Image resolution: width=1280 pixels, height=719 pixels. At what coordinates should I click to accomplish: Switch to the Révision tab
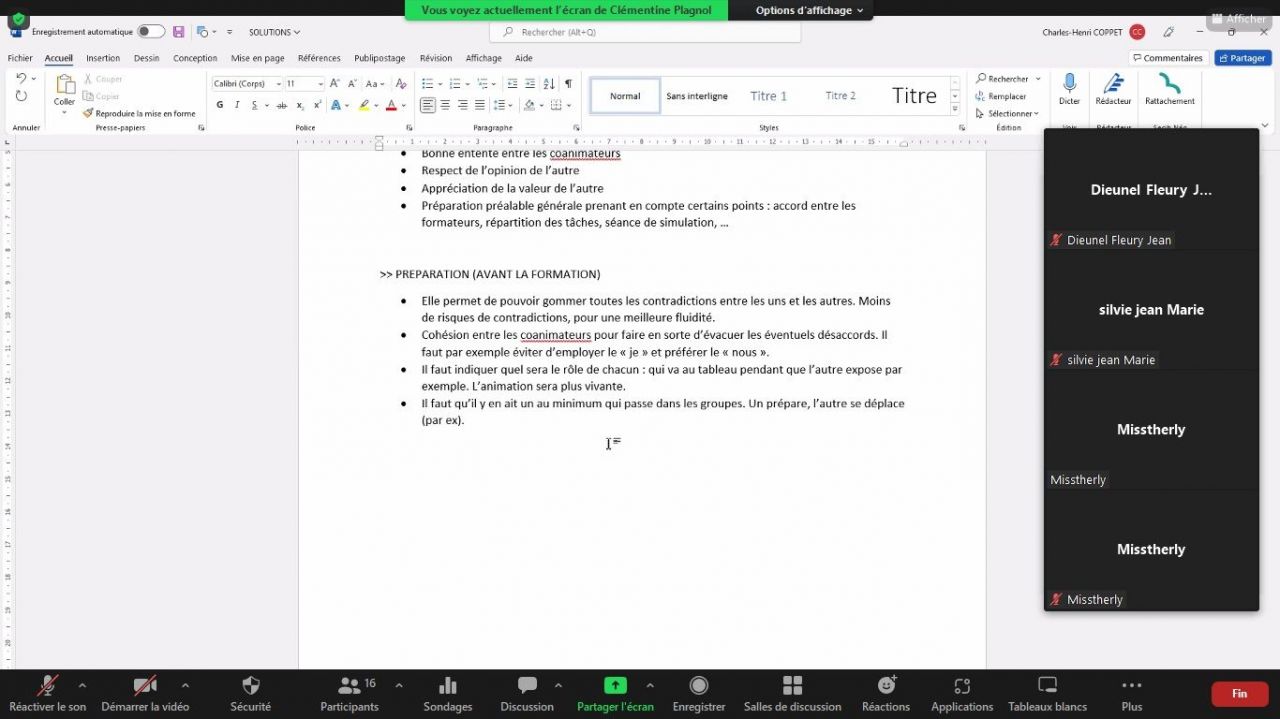436,58
